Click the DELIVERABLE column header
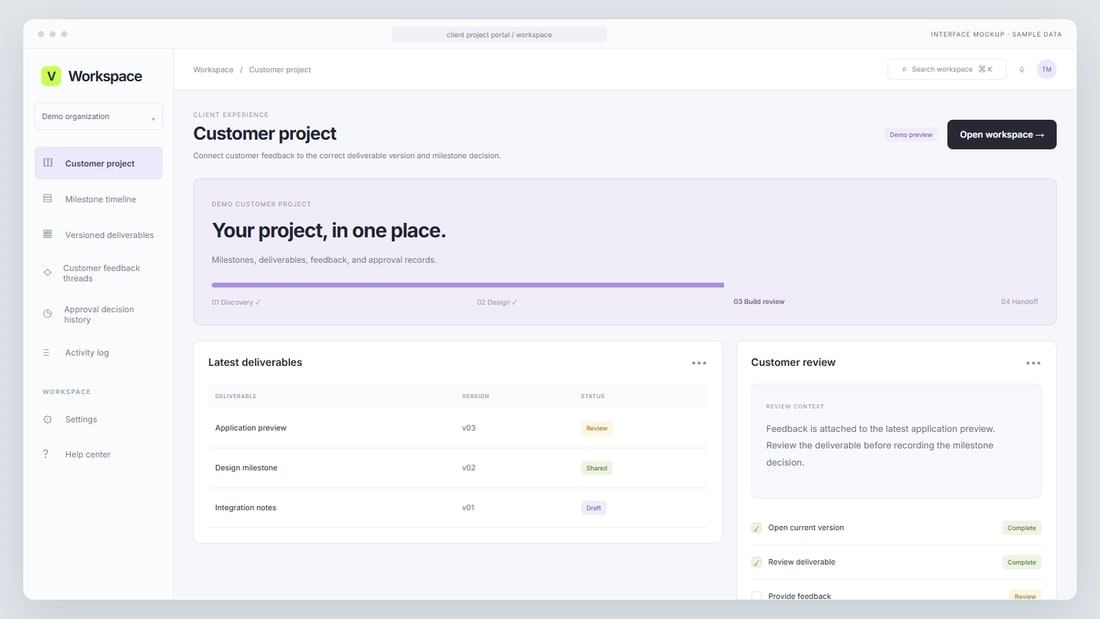1100x619 pixels. pyautogui.click(x=236, y=397)
